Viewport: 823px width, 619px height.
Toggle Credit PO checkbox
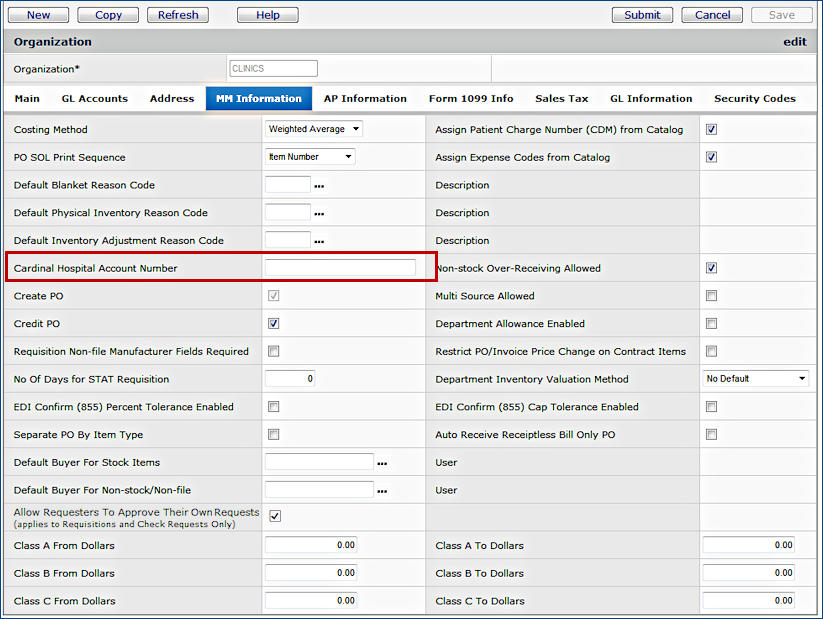pyautogui.click(x=274, y=324)
